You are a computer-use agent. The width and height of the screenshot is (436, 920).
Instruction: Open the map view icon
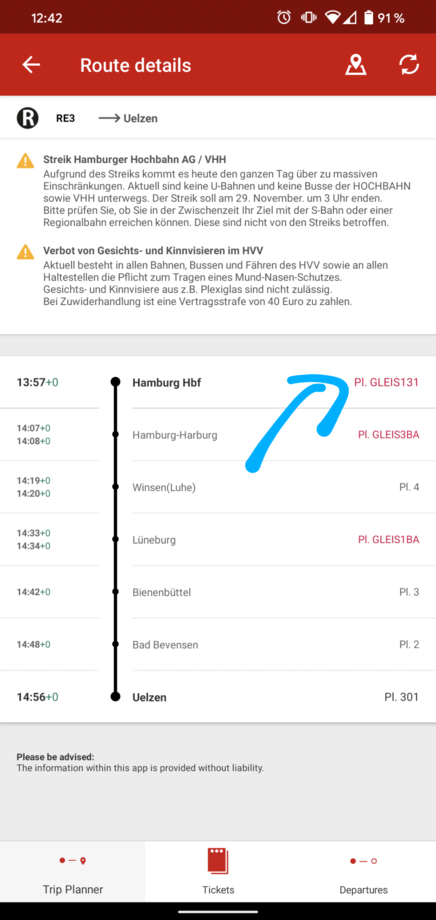tap(355, 65)
